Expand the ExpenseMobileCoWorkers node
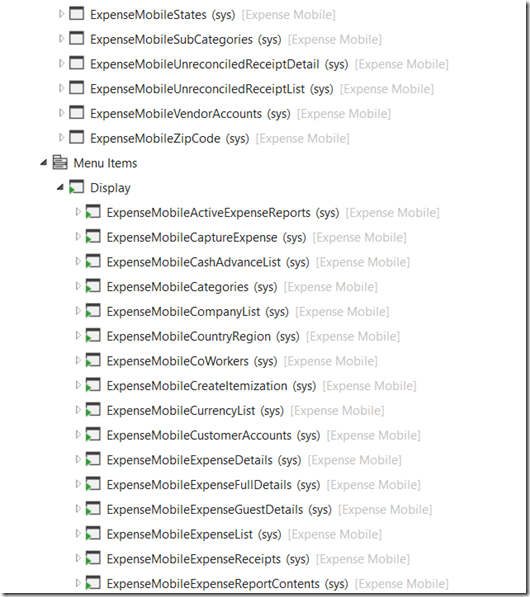The height and width of the screenshot is (597, 530). (78, 360)
